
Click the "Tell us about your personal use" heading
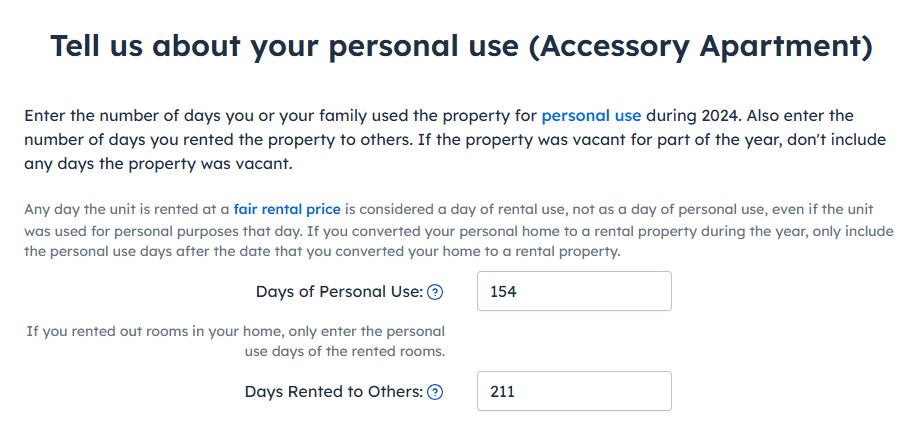pyautogui.click(x=287, y=46)
